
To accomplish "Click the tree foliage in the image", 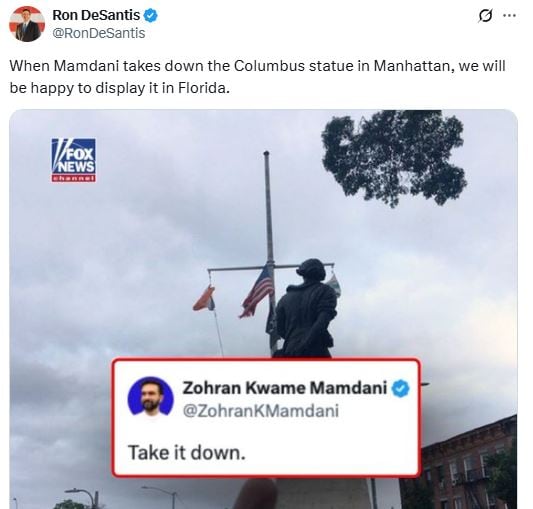I will (x=394, y=156).
